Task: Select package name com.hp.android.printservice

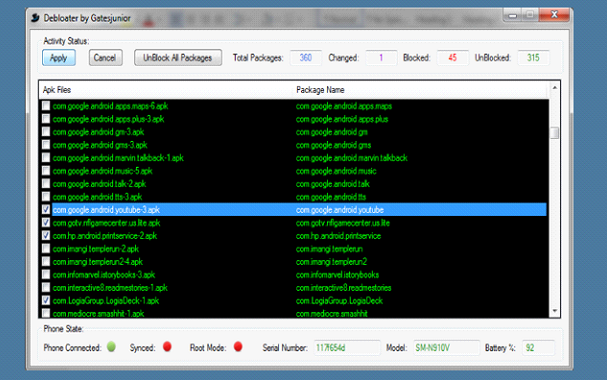Action: (x=338, y=236)
